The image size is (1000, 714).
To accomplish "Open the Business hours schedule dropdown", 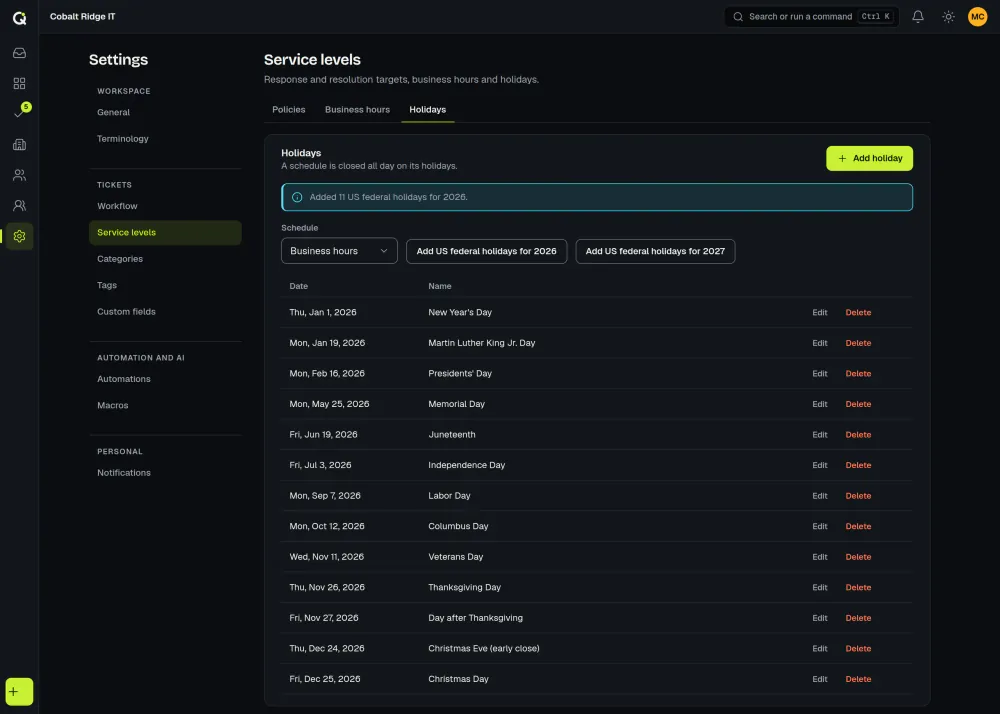I will tap(339, 251).
